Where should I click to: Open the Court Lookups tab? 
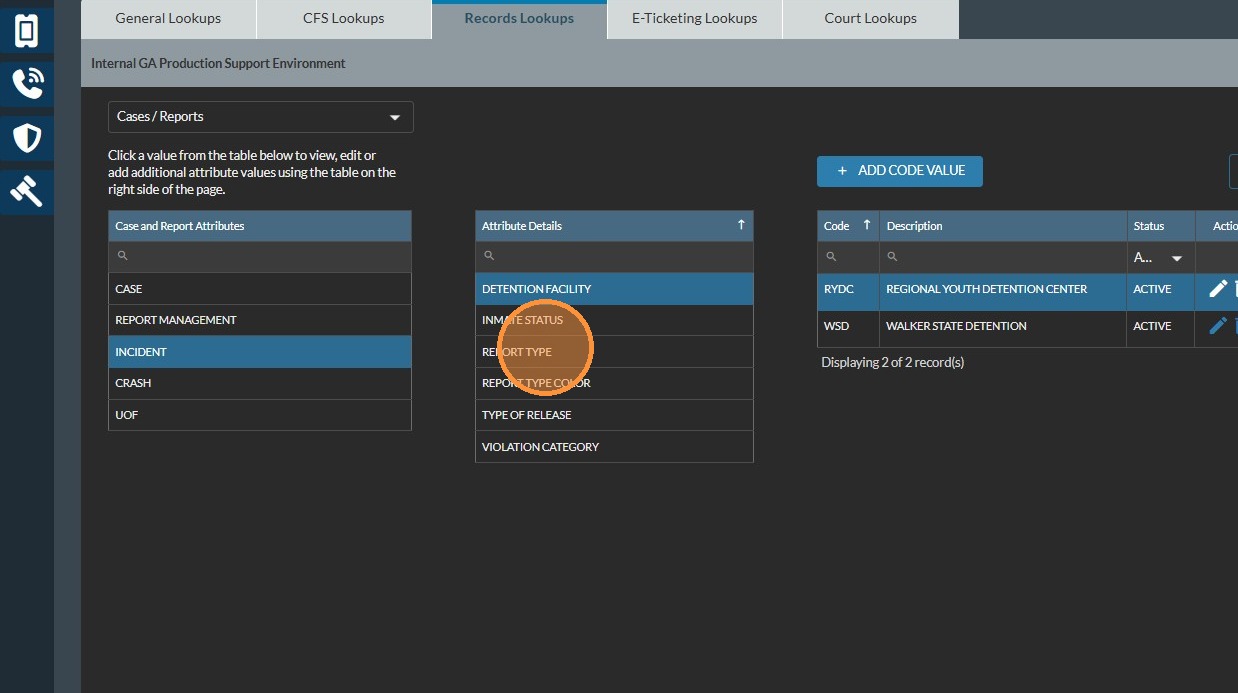click(870, 19)
